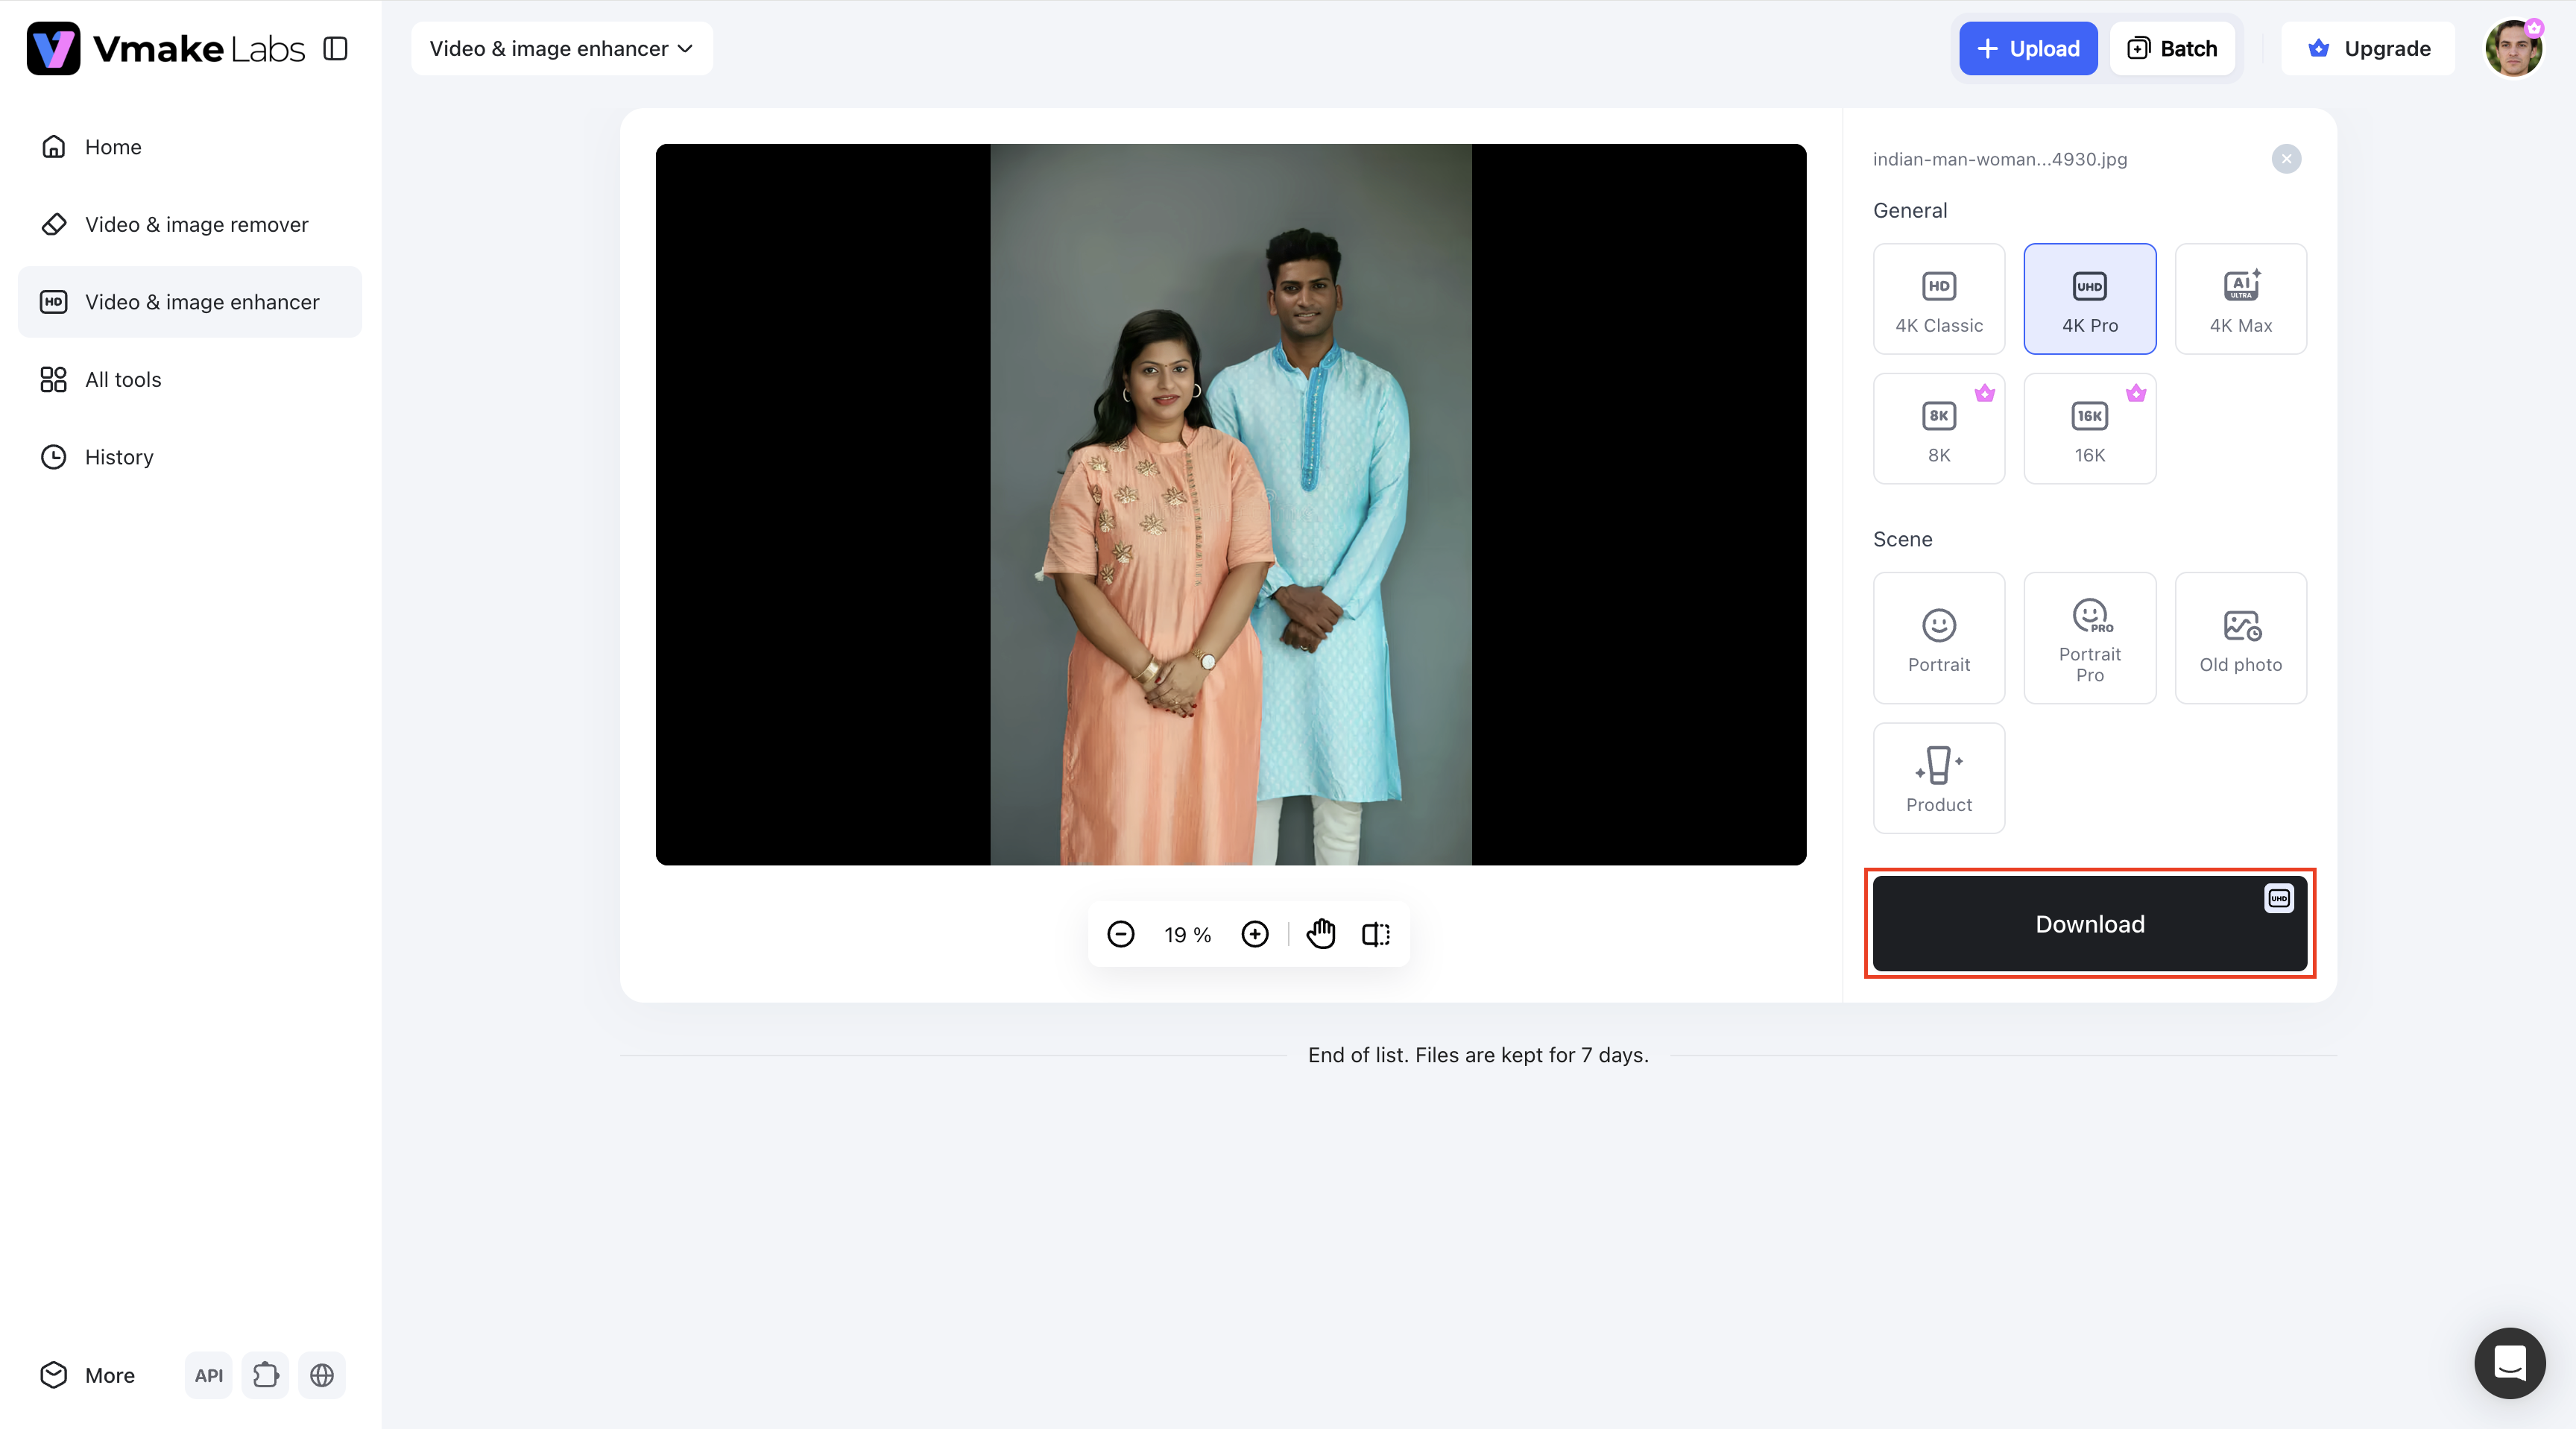Screen dimensions: 2576x1429
Task: Open the extension puzzle icon
Action: click(265, 1375)
